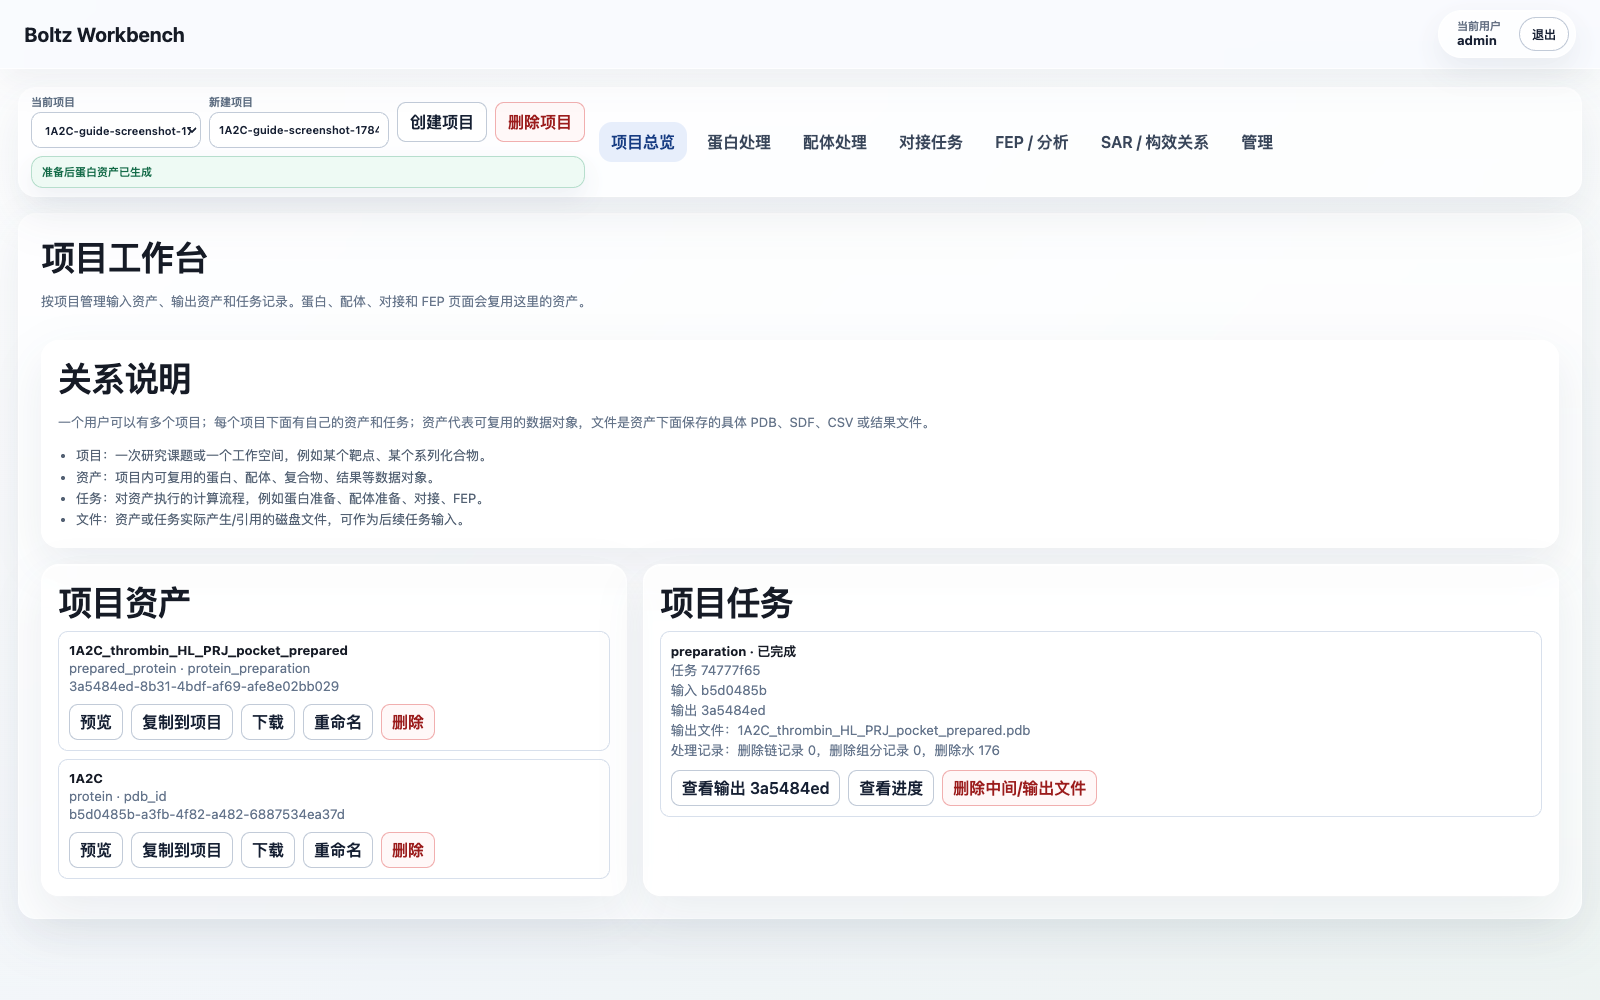Open the 配体处理 tab
1600x1000 pixels.
point(835,142)
